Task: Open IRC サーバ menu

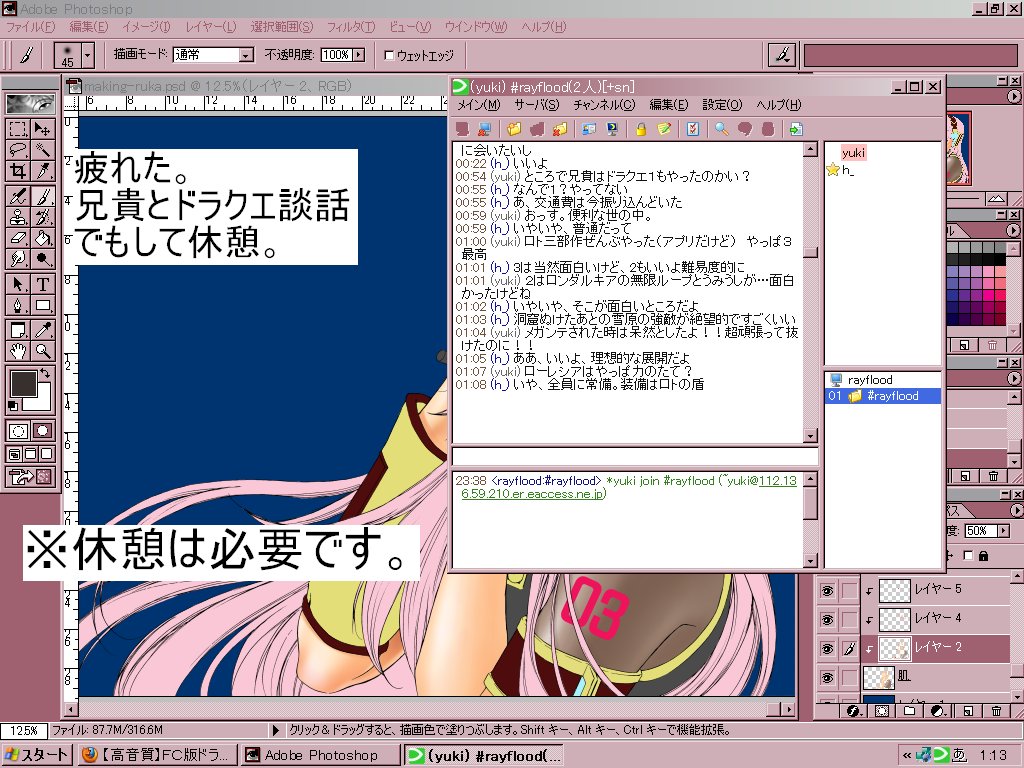Action: point(537,105)
